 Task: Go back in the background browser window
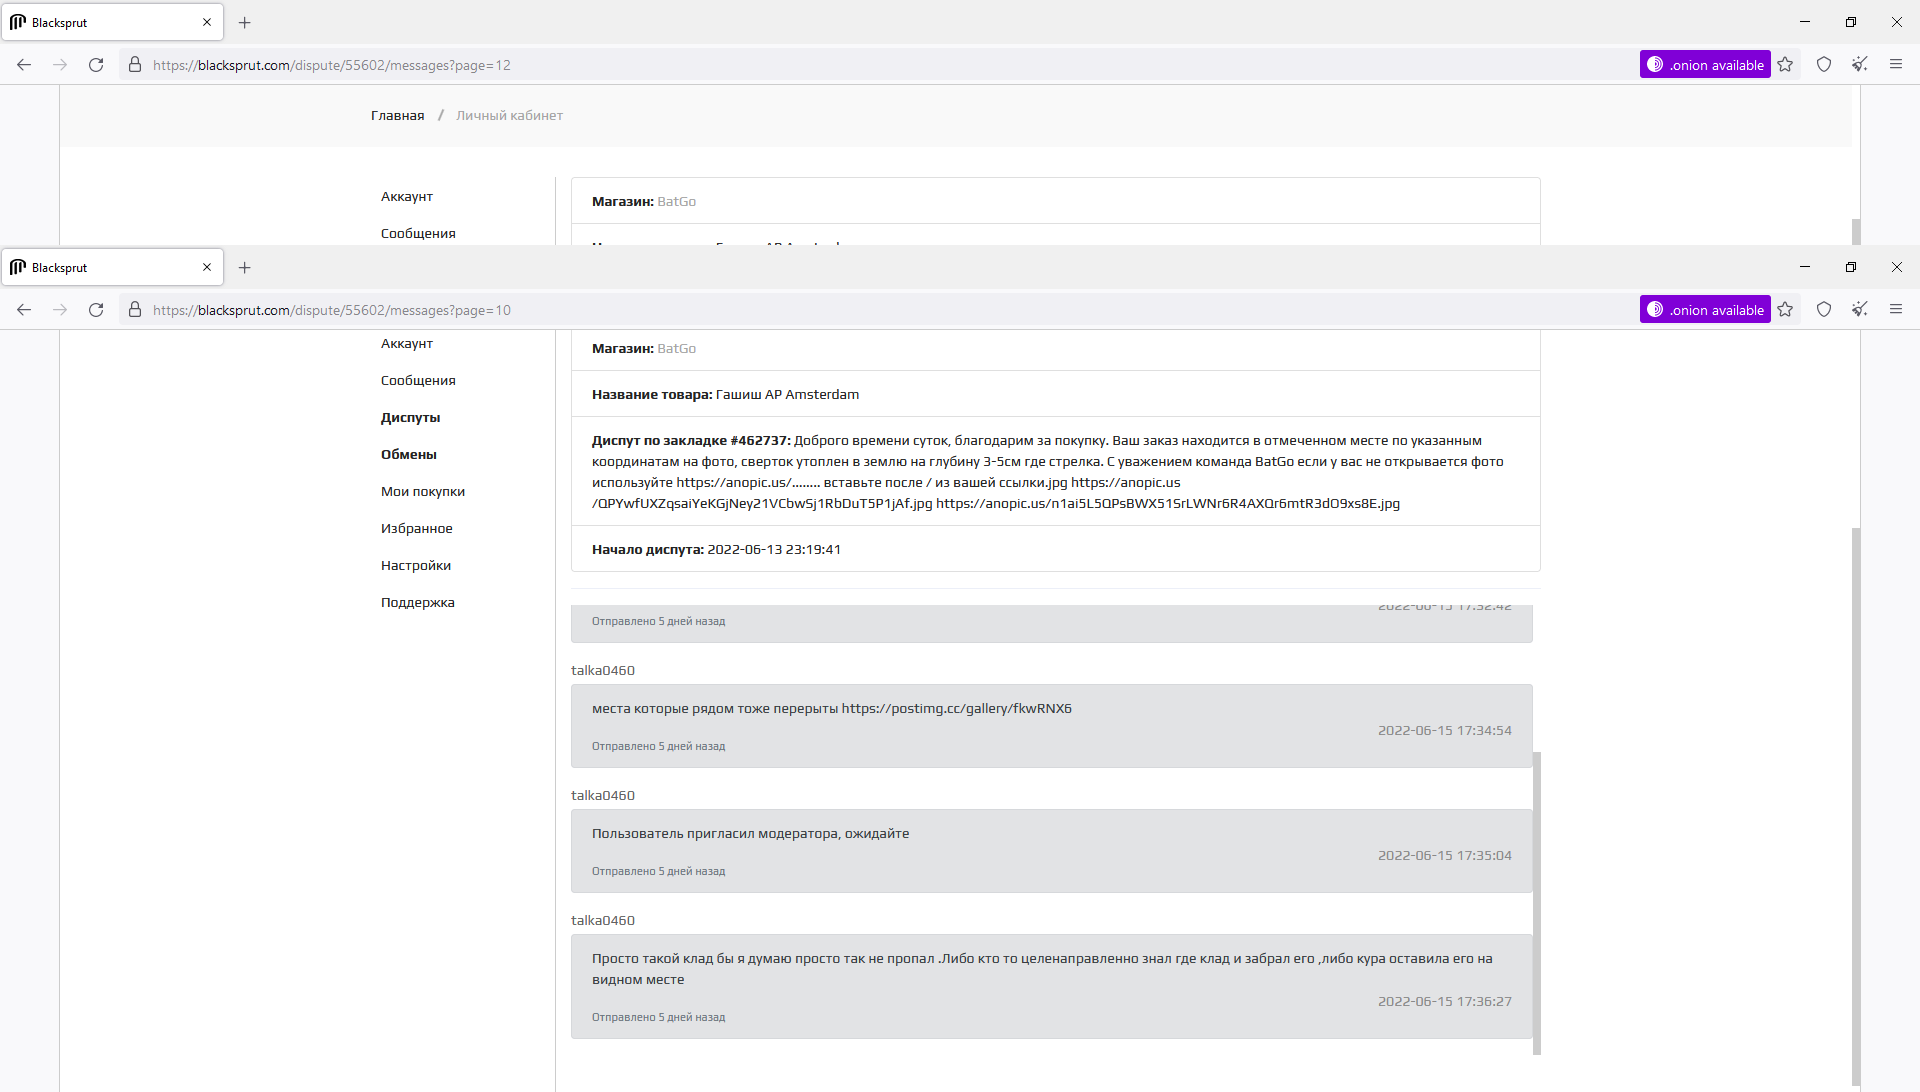tap(24, 65)
